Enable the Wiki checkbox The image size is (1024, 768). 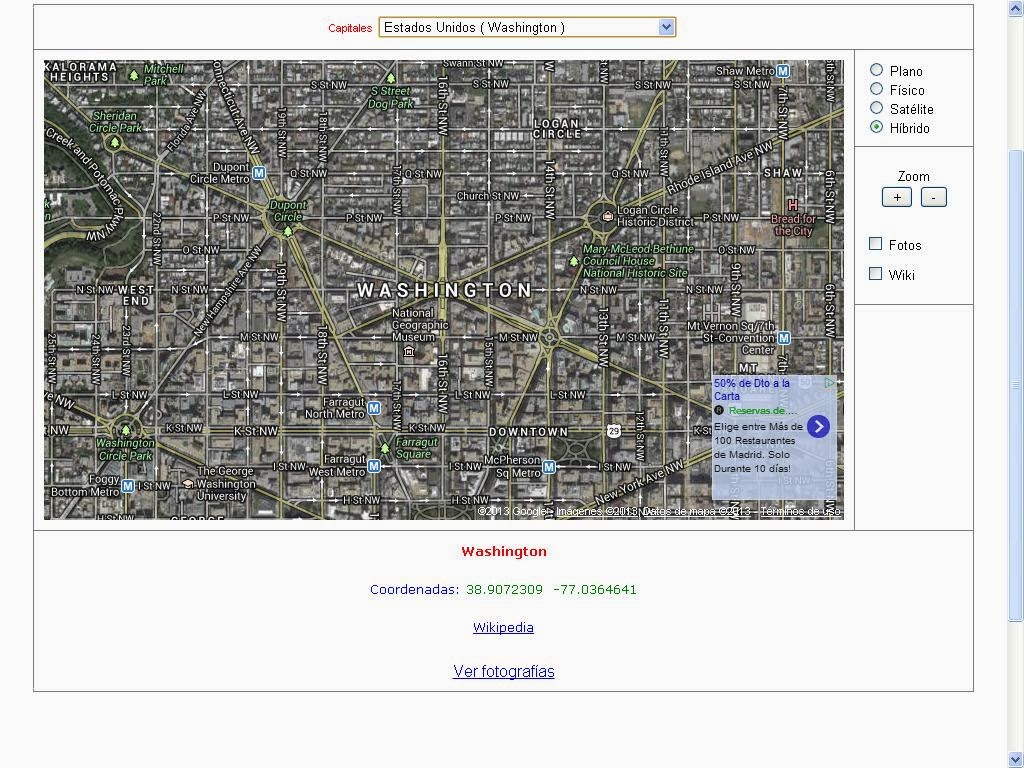click(876, 274)
